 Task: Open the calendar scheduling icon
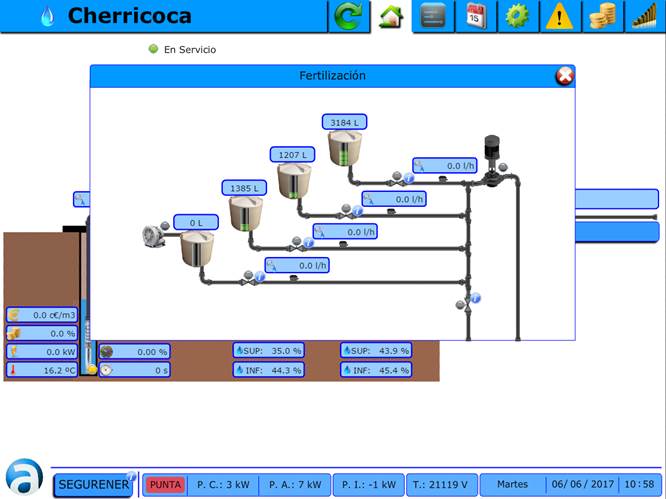pyautogui.click(x=475, y=16)
